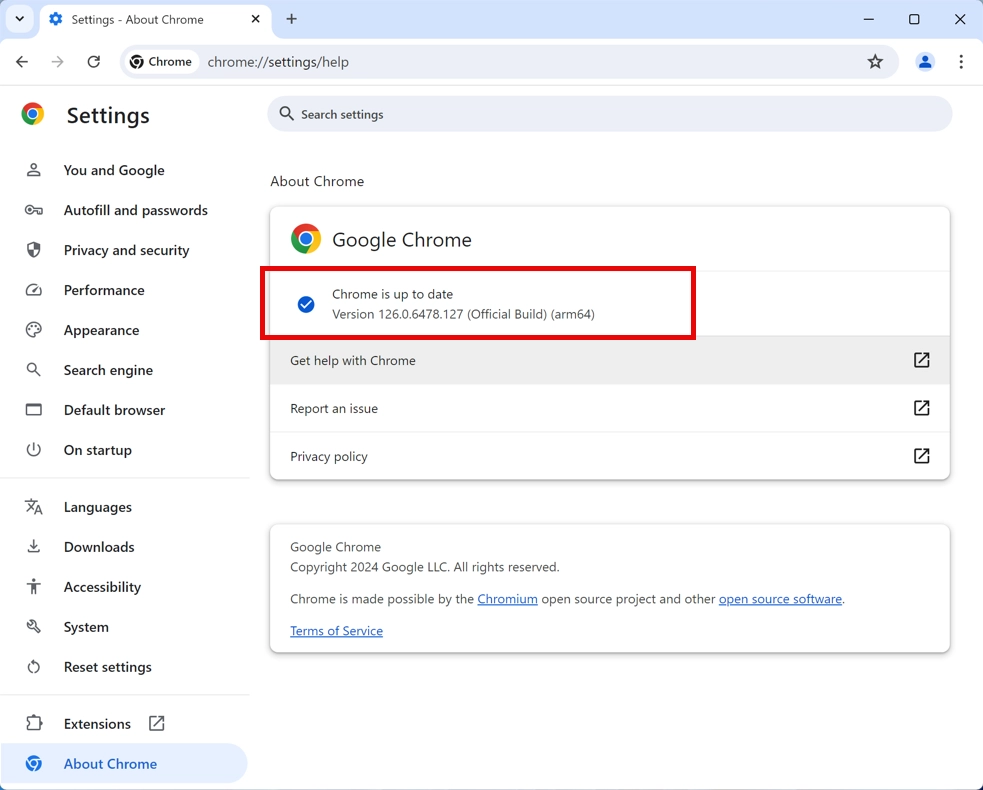Bookmark this page with the star icon
This screenshot has width=983, height=790.
(876, 61)
